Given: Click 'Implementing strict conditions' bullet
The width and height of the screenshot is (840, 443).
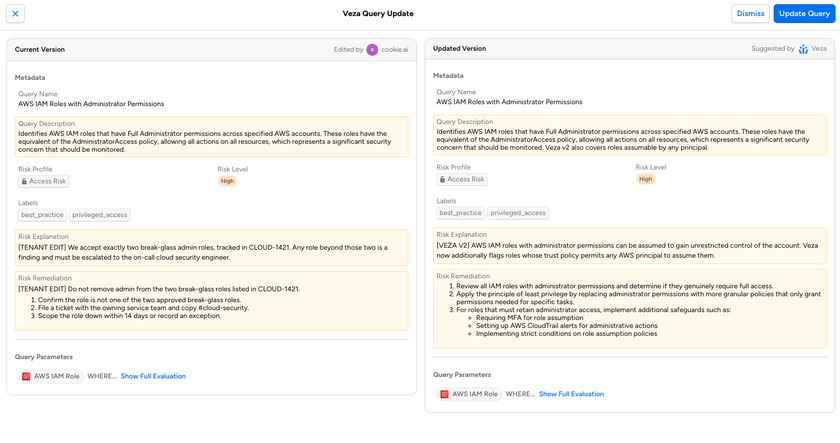Looking at the screenshot, I should [566, 334].
